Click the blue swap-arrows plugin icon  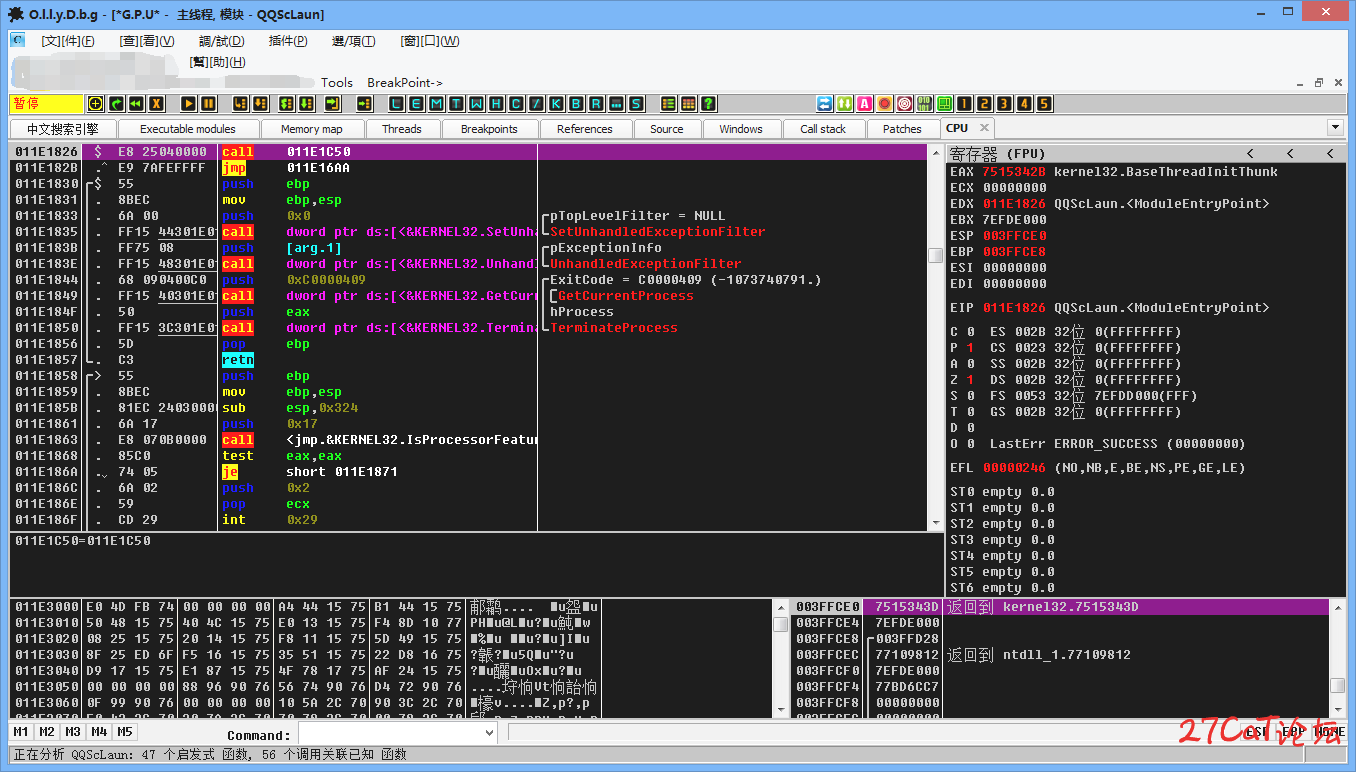pos(825,104)
